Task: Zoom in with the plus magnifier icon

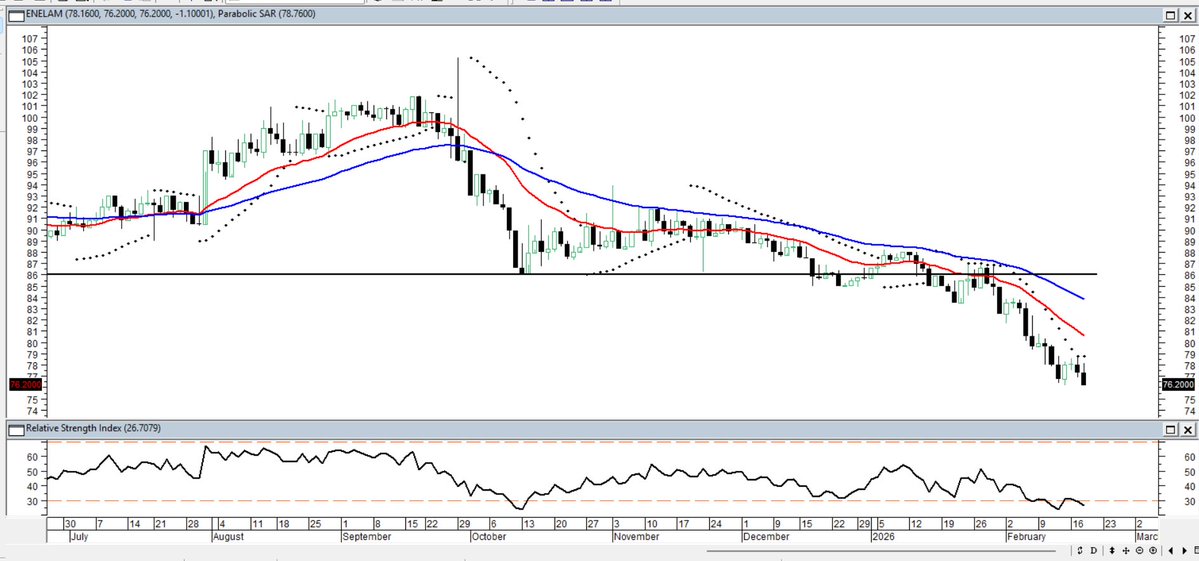Action: [x=1153, y=550]
